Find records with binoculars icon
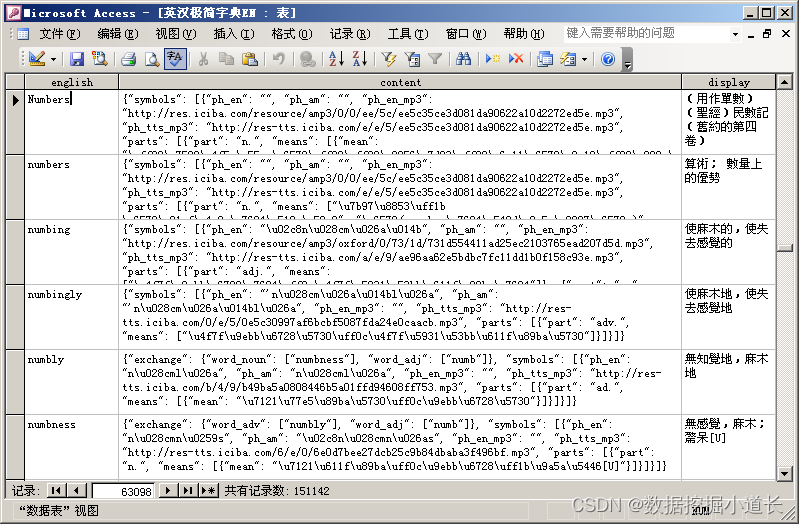Image resolution: width=799 pixels, height=524 pixels. 463,59
